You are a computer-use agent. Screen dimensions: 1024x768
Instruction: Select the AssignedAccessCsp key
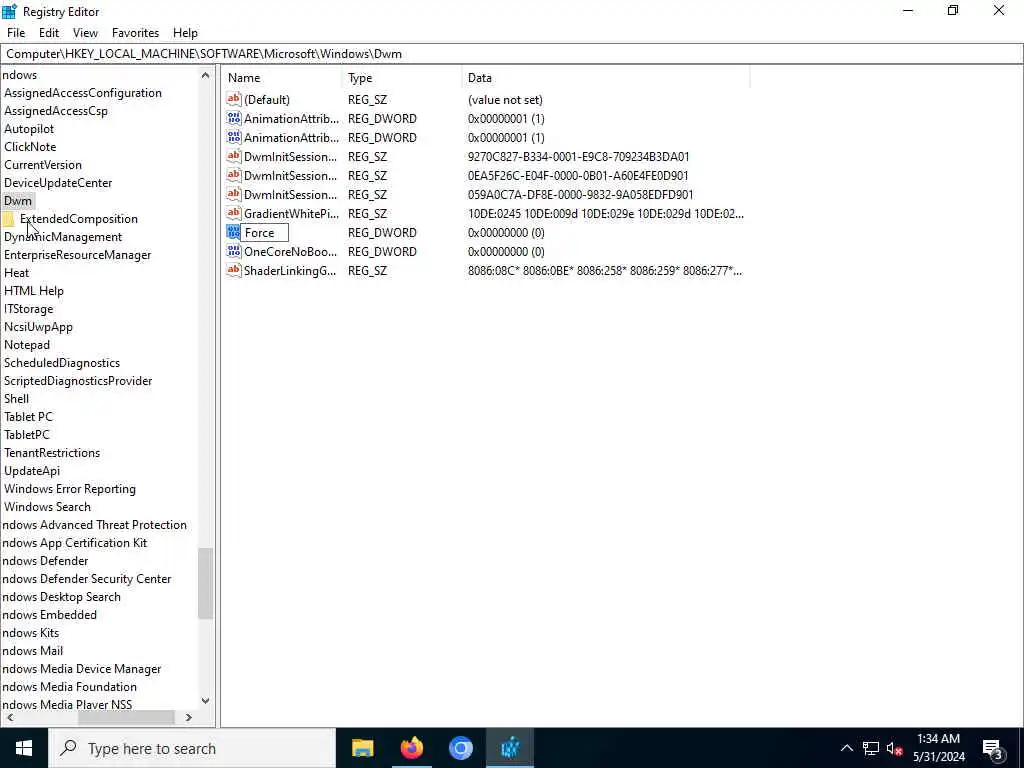(x=56, y=111)
